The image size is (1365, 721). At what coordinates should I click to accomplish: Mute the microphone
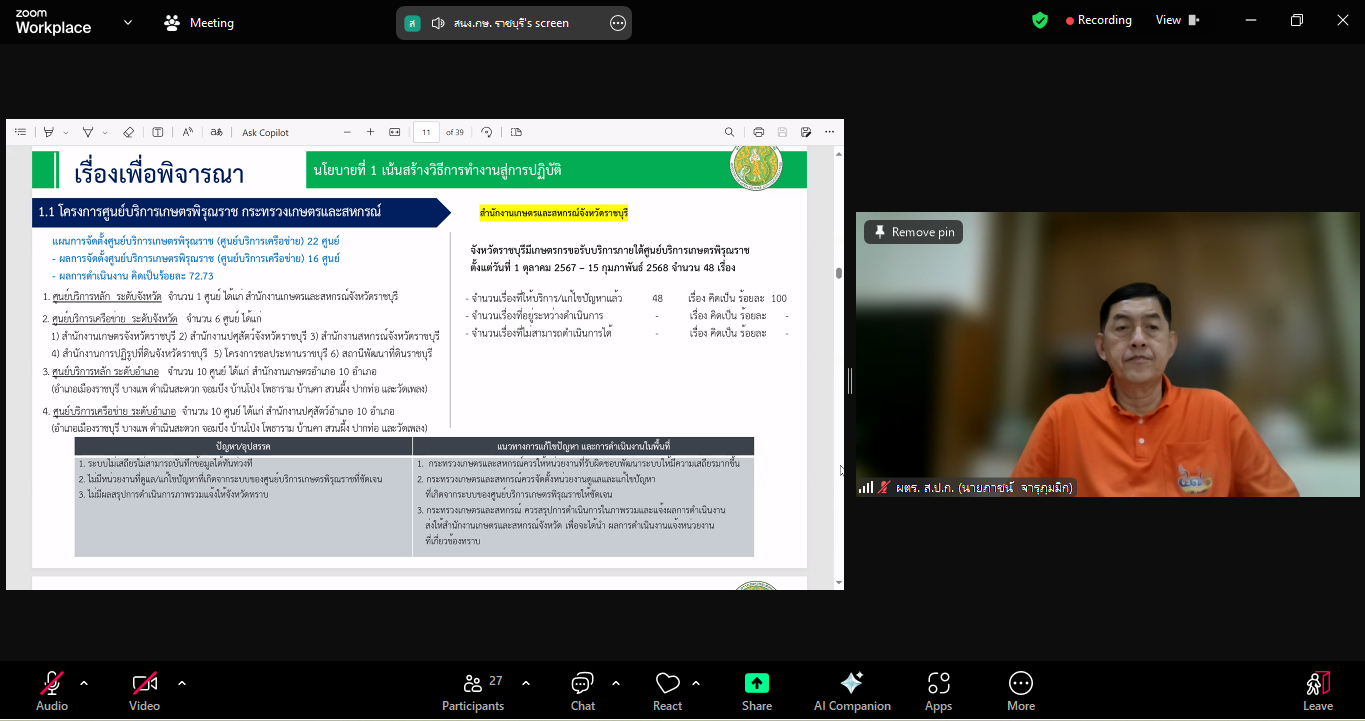point(50,690)
